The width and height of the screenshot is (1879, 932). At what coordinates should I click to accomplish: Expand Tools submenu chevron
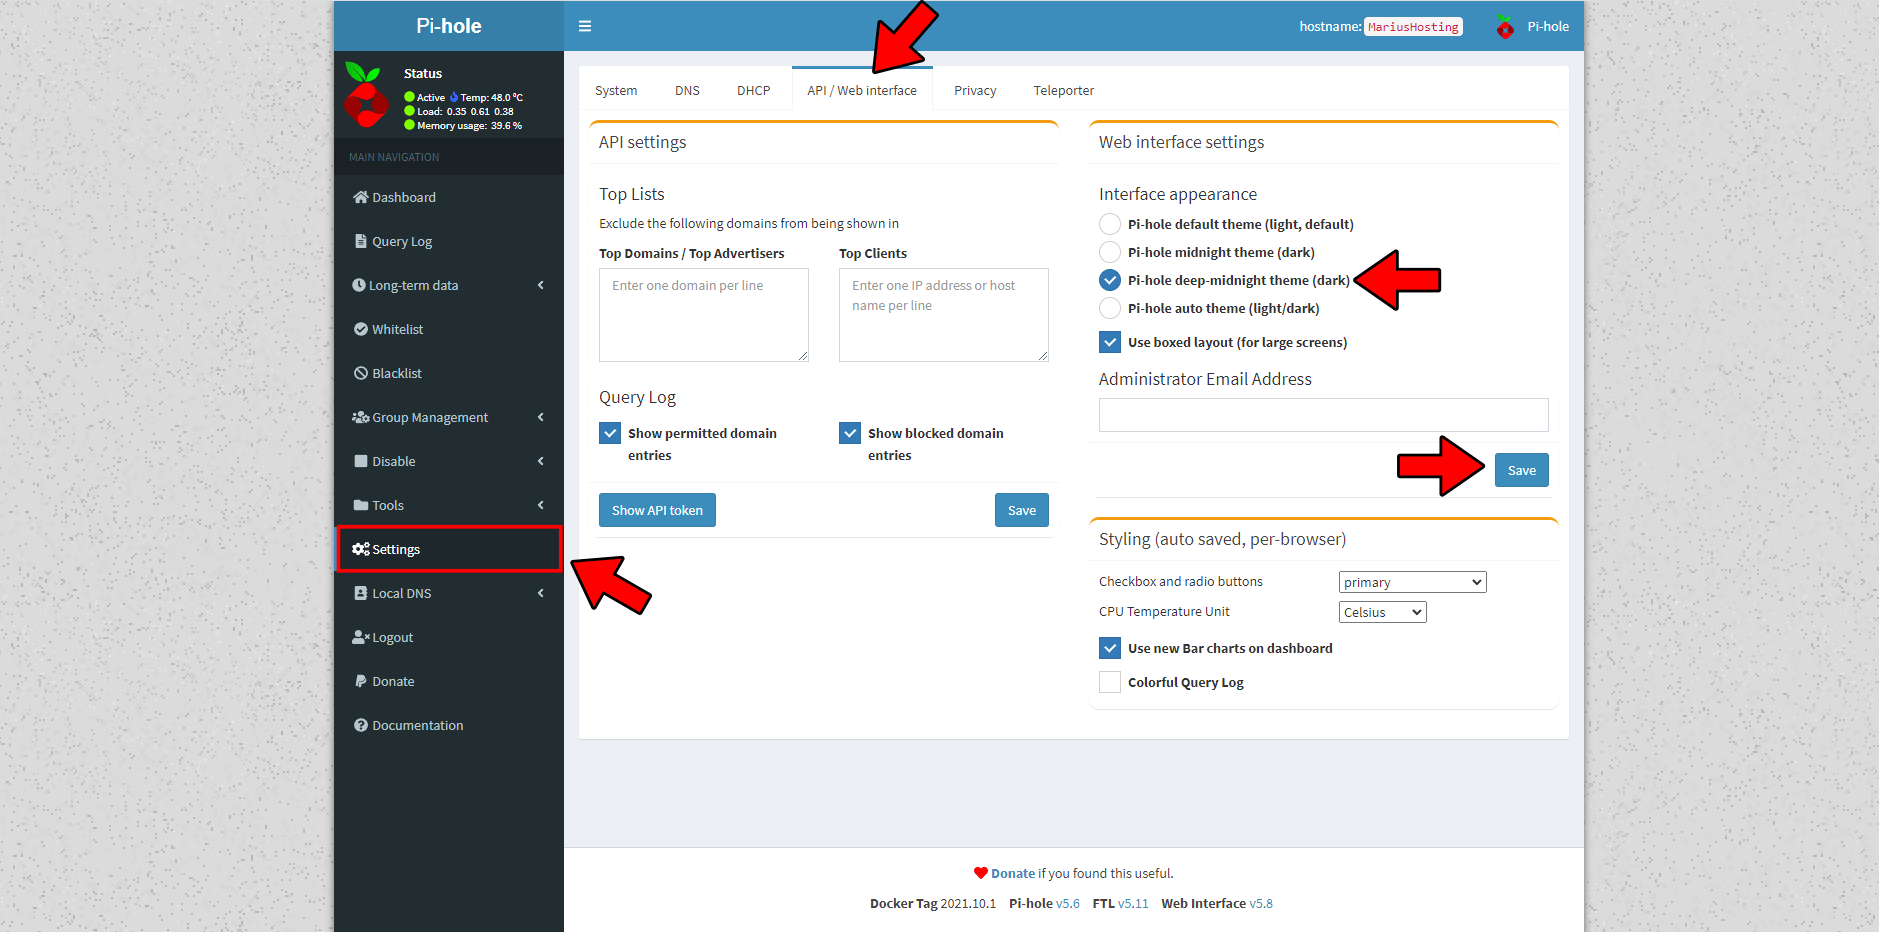[x=541, y=505]
